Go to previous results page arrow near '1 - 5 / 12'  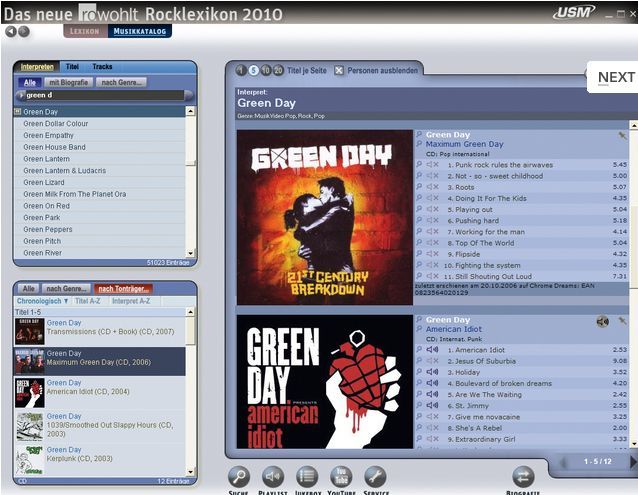point(564,462)
